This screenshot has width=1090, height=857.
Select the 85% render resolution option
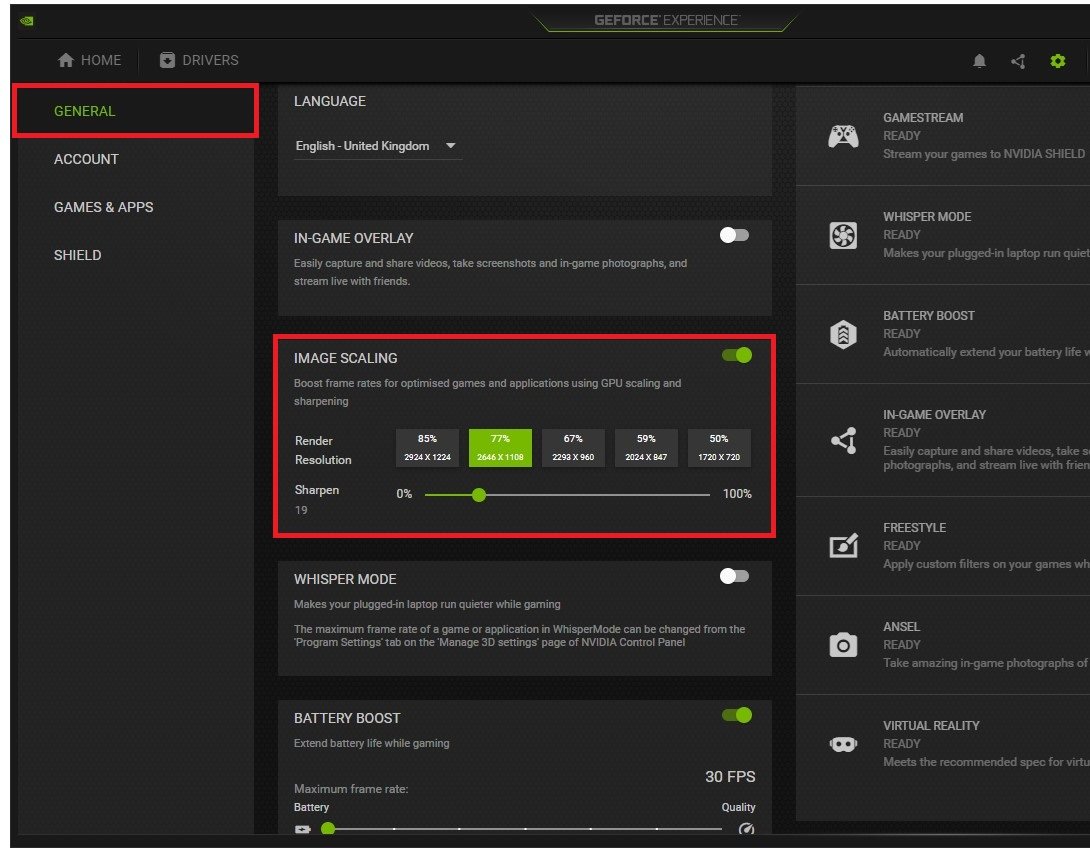coord(427,448)
